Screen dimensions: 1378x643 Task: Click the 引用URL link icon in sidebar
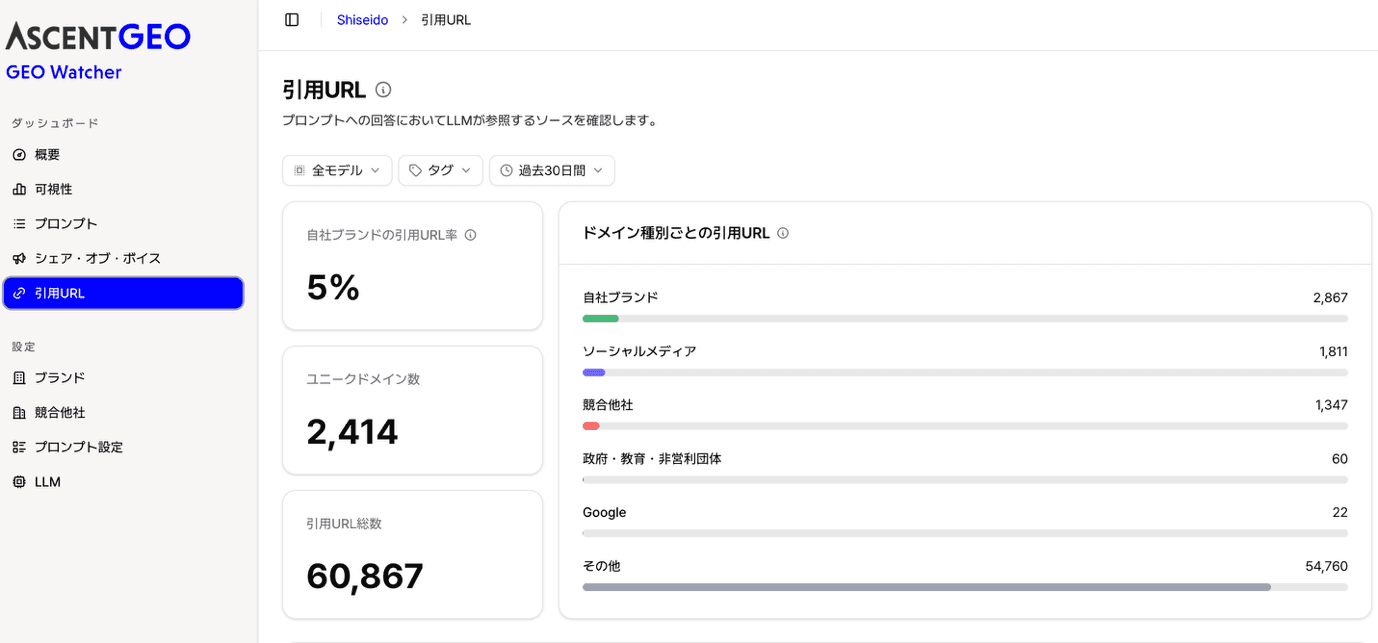tap(19, 293)
